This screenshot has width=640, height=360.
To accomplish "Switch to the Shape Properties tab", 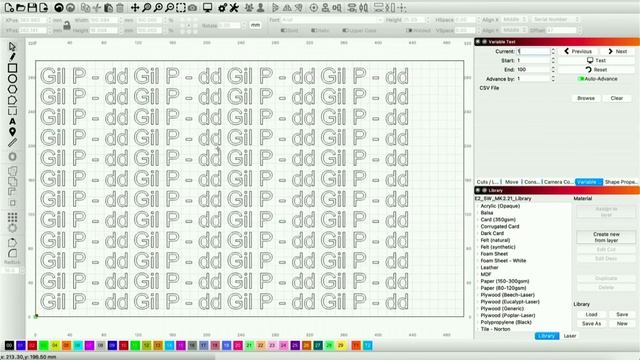I will point(620,182).
